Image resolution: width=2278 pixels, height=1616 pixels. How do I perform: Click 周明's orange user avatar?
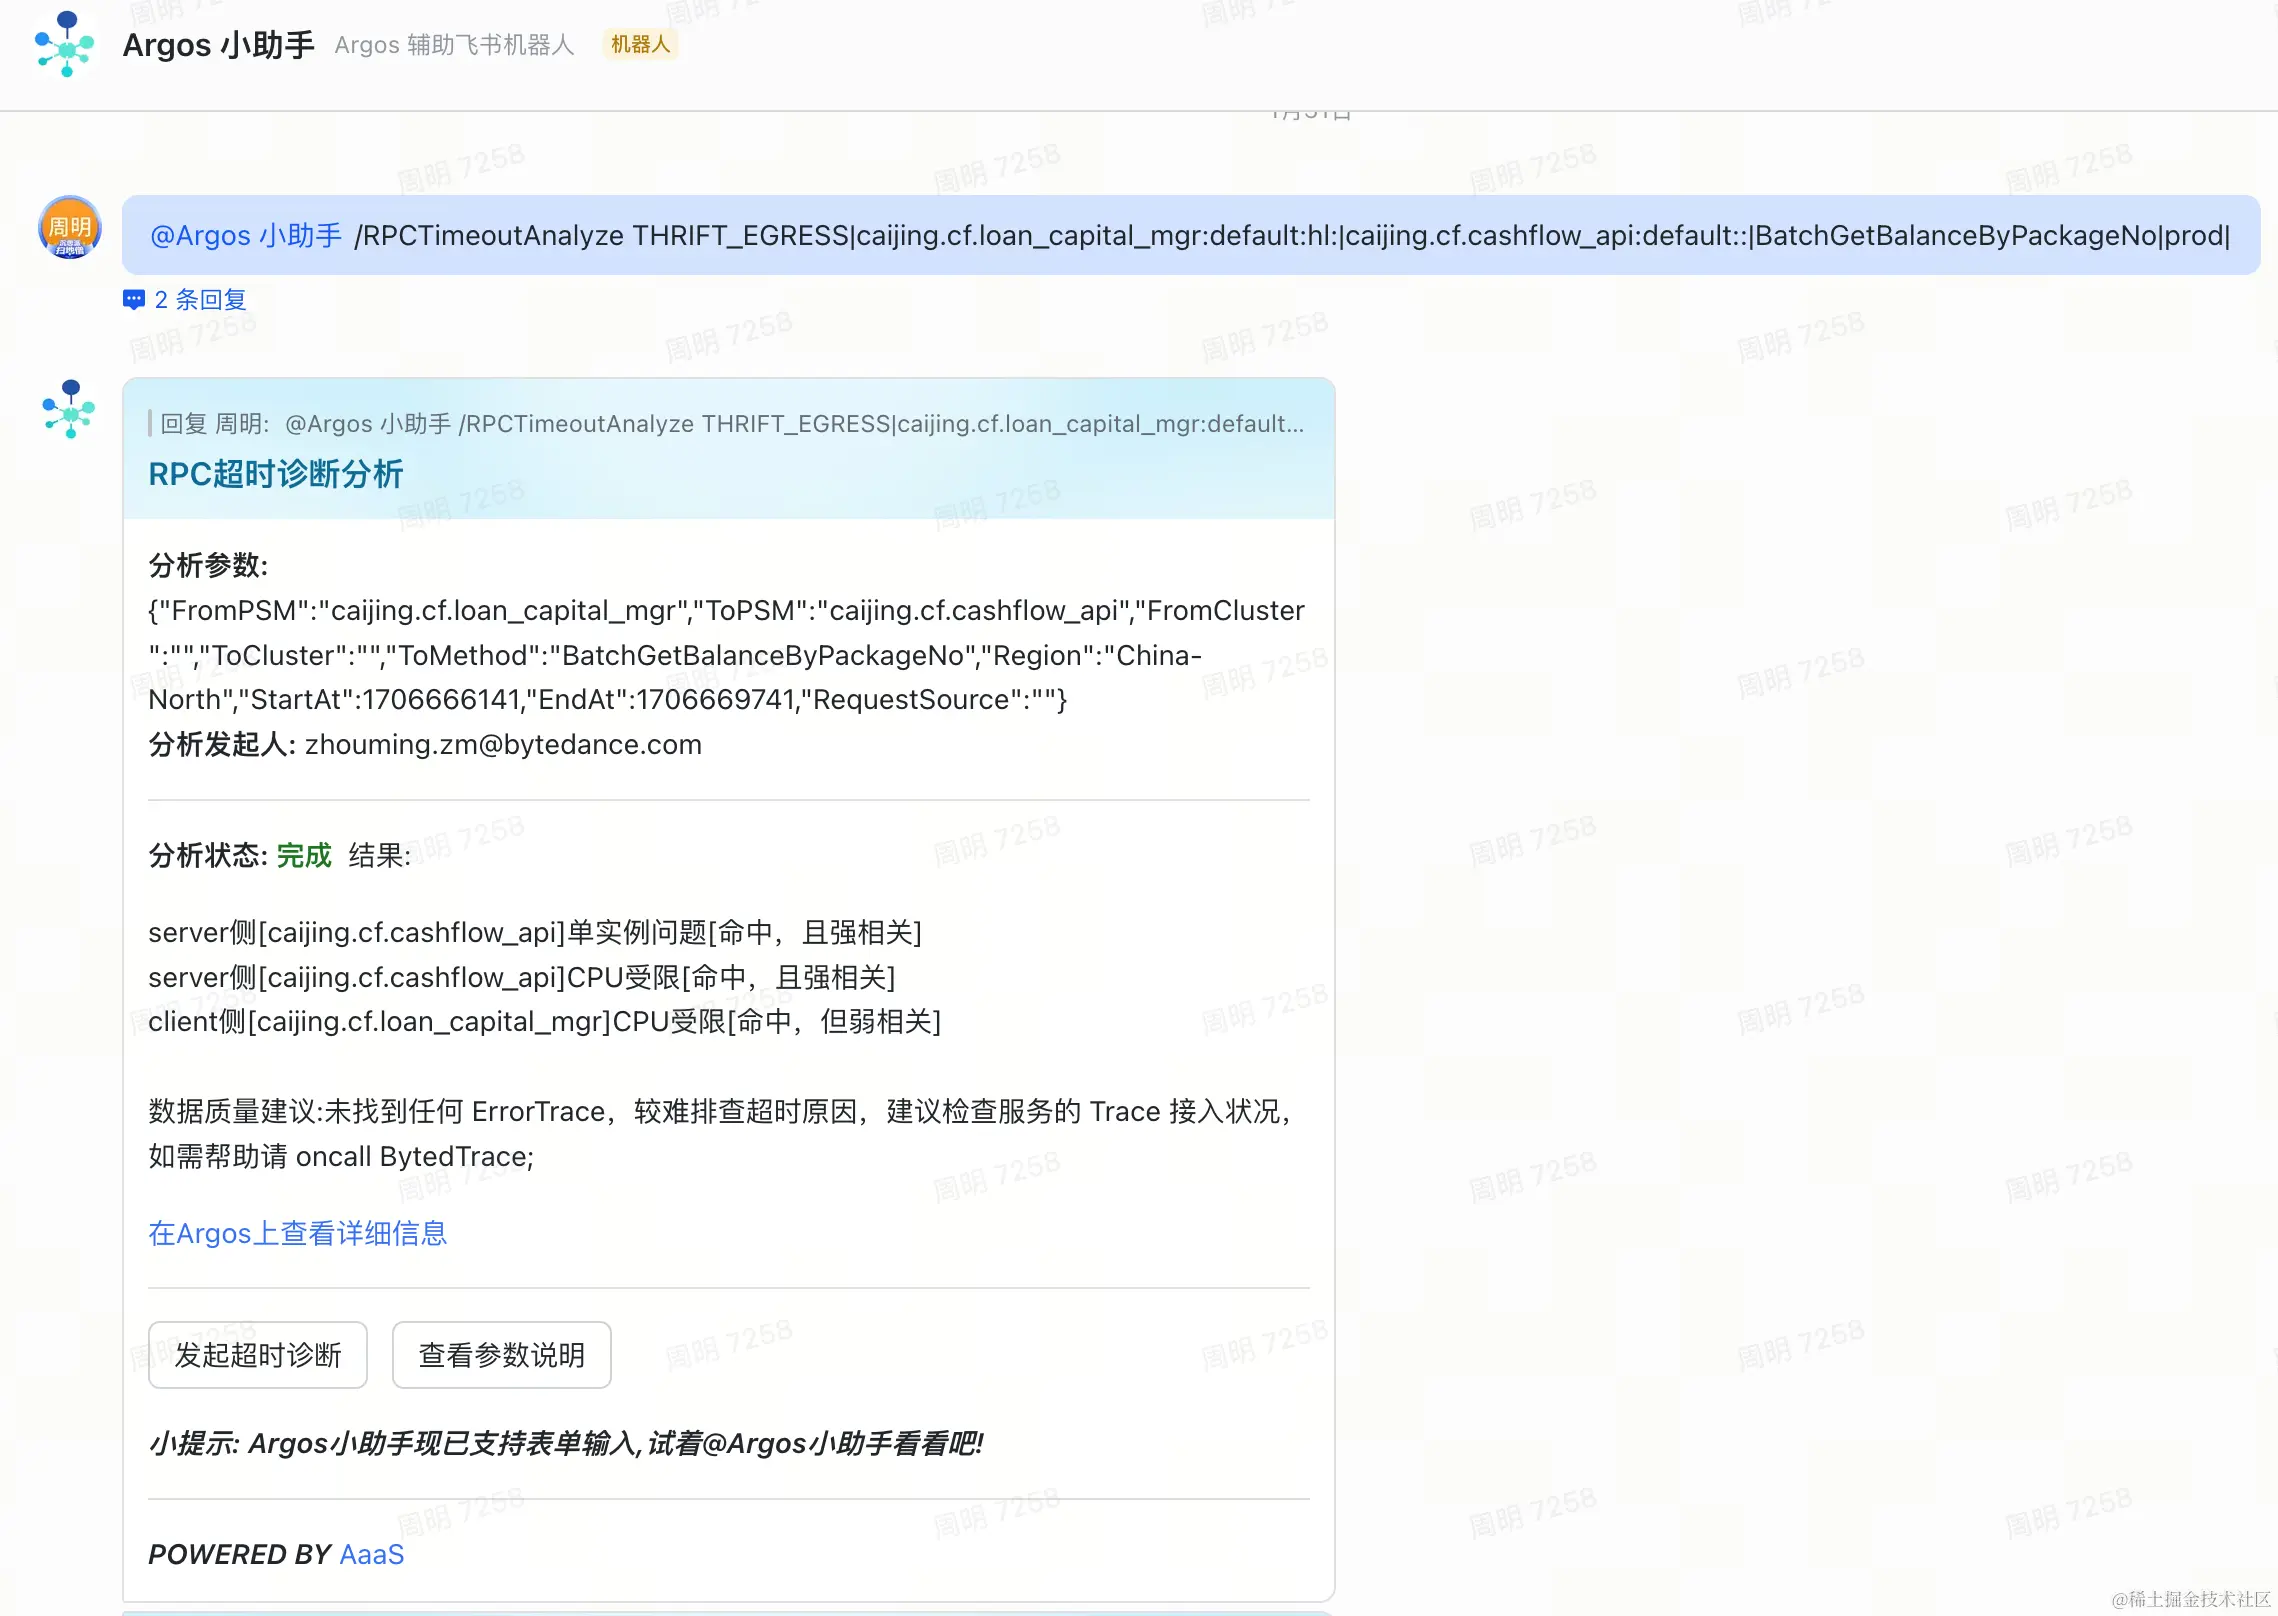69,227
